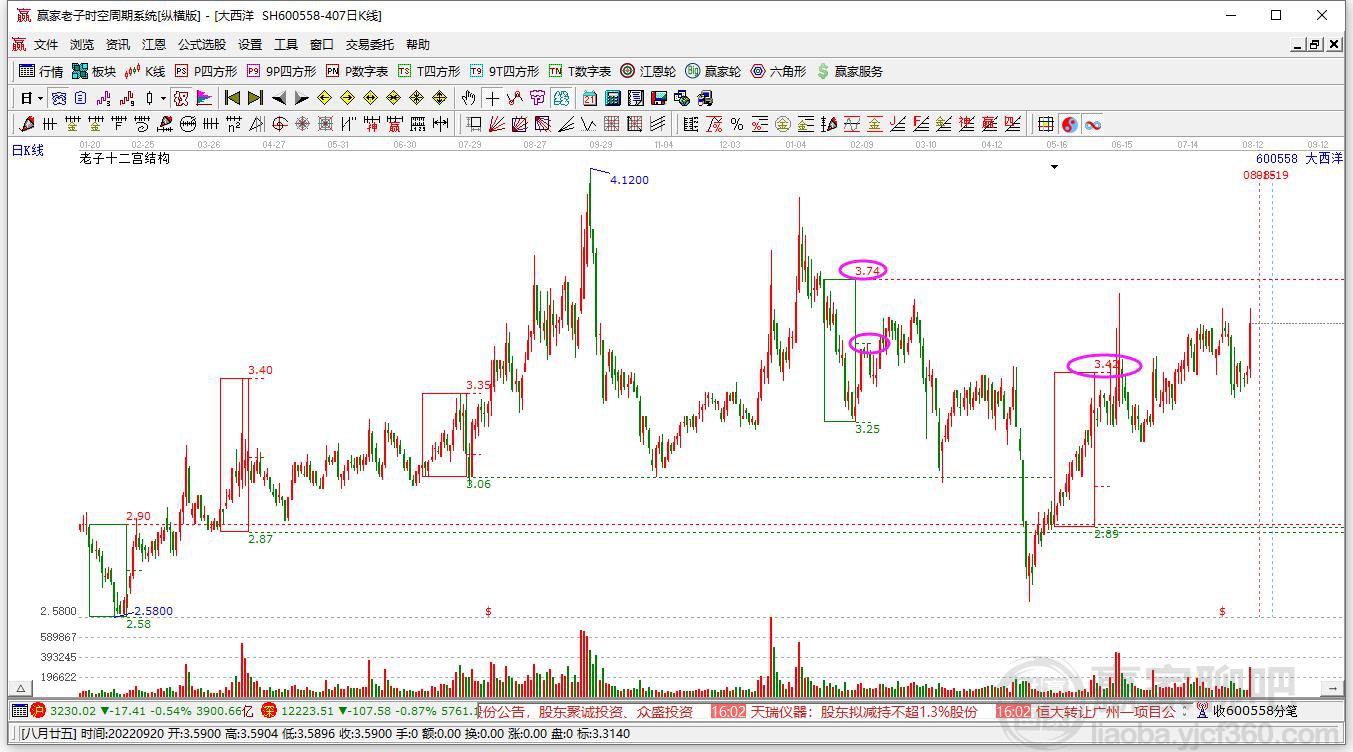Click the save floppy disk icon

(659, 98)
